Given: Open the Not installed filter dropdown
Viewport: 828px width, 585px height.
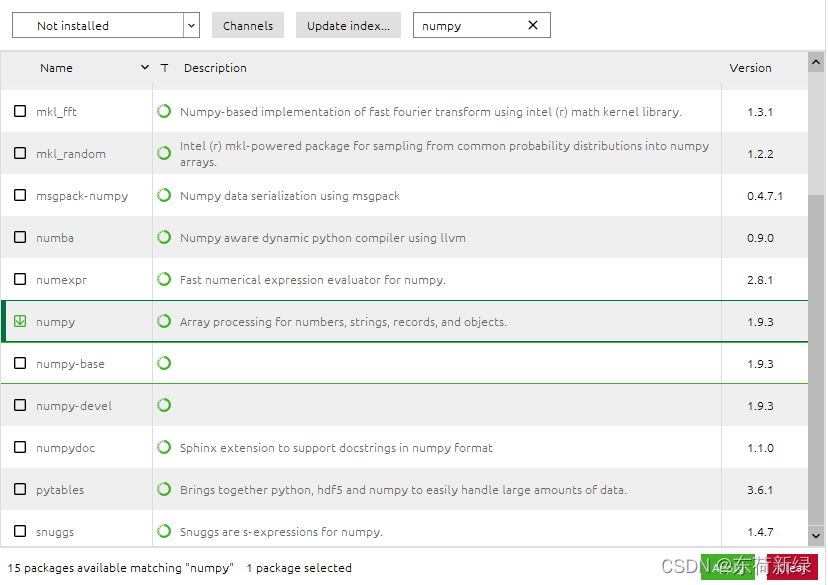Looking at the screenshot, I should (x=106, y=25).
